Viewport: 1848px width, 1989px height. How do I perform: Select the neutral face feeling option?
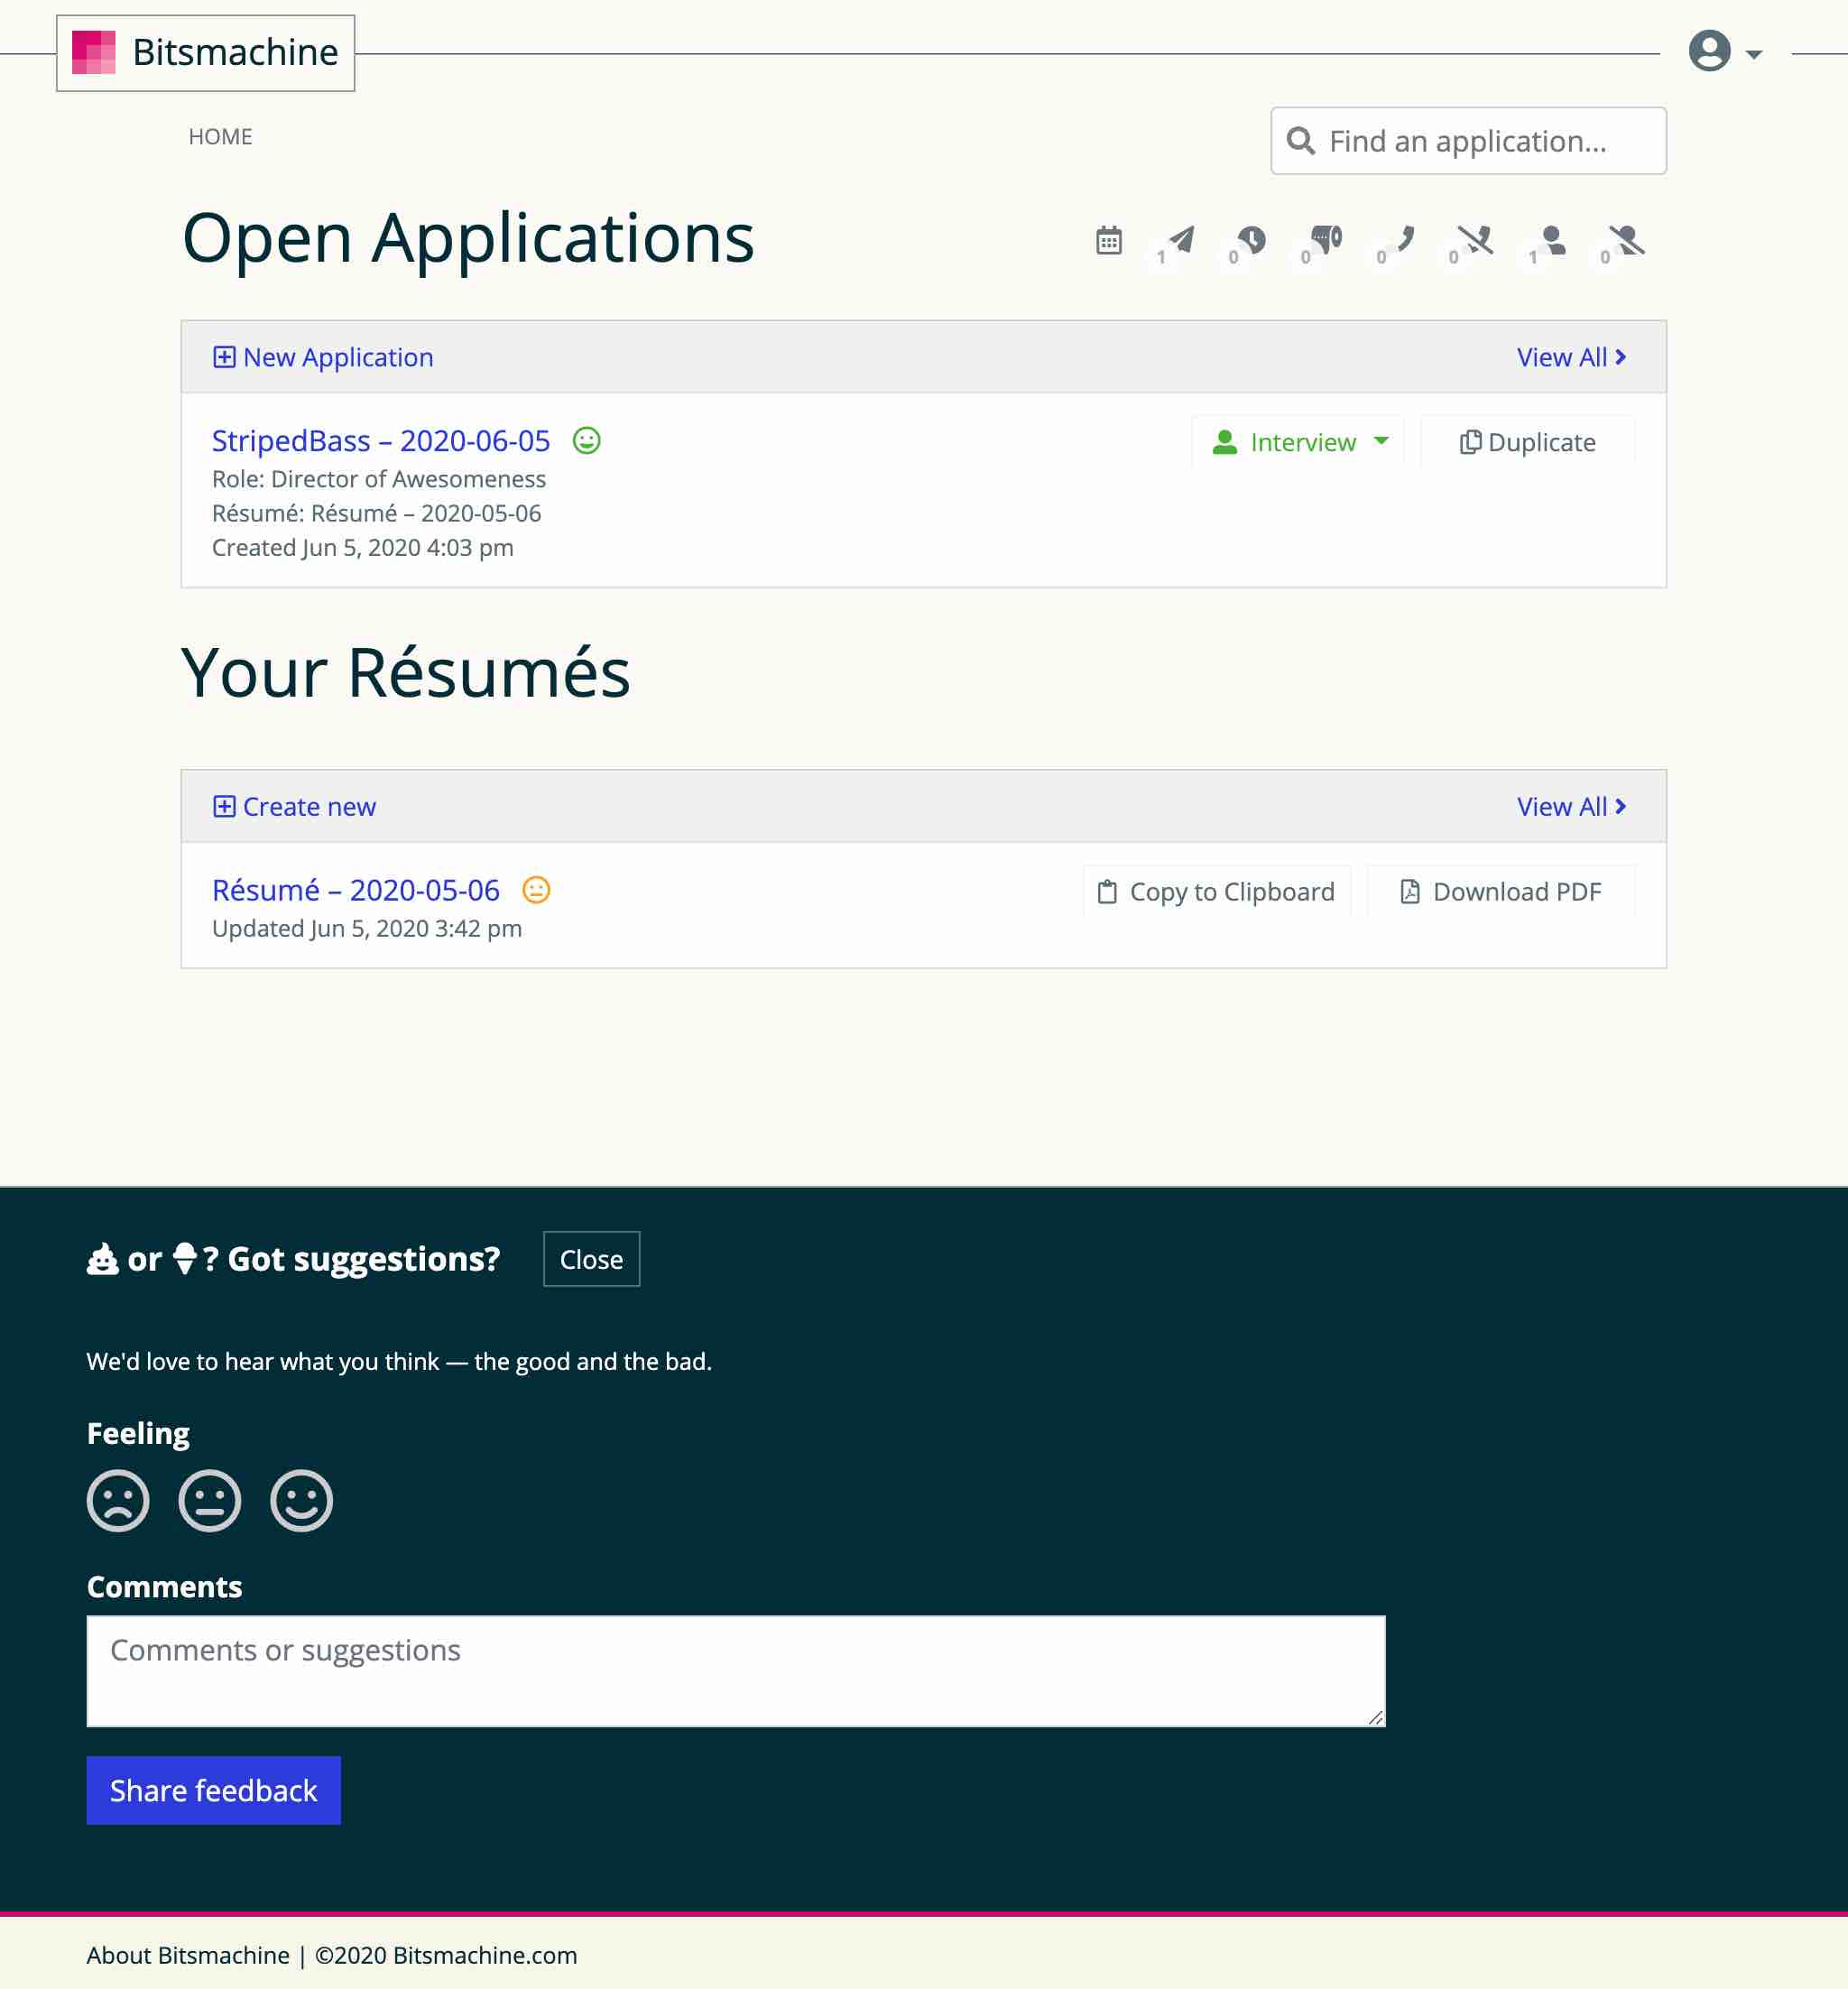pos(209,1501)
